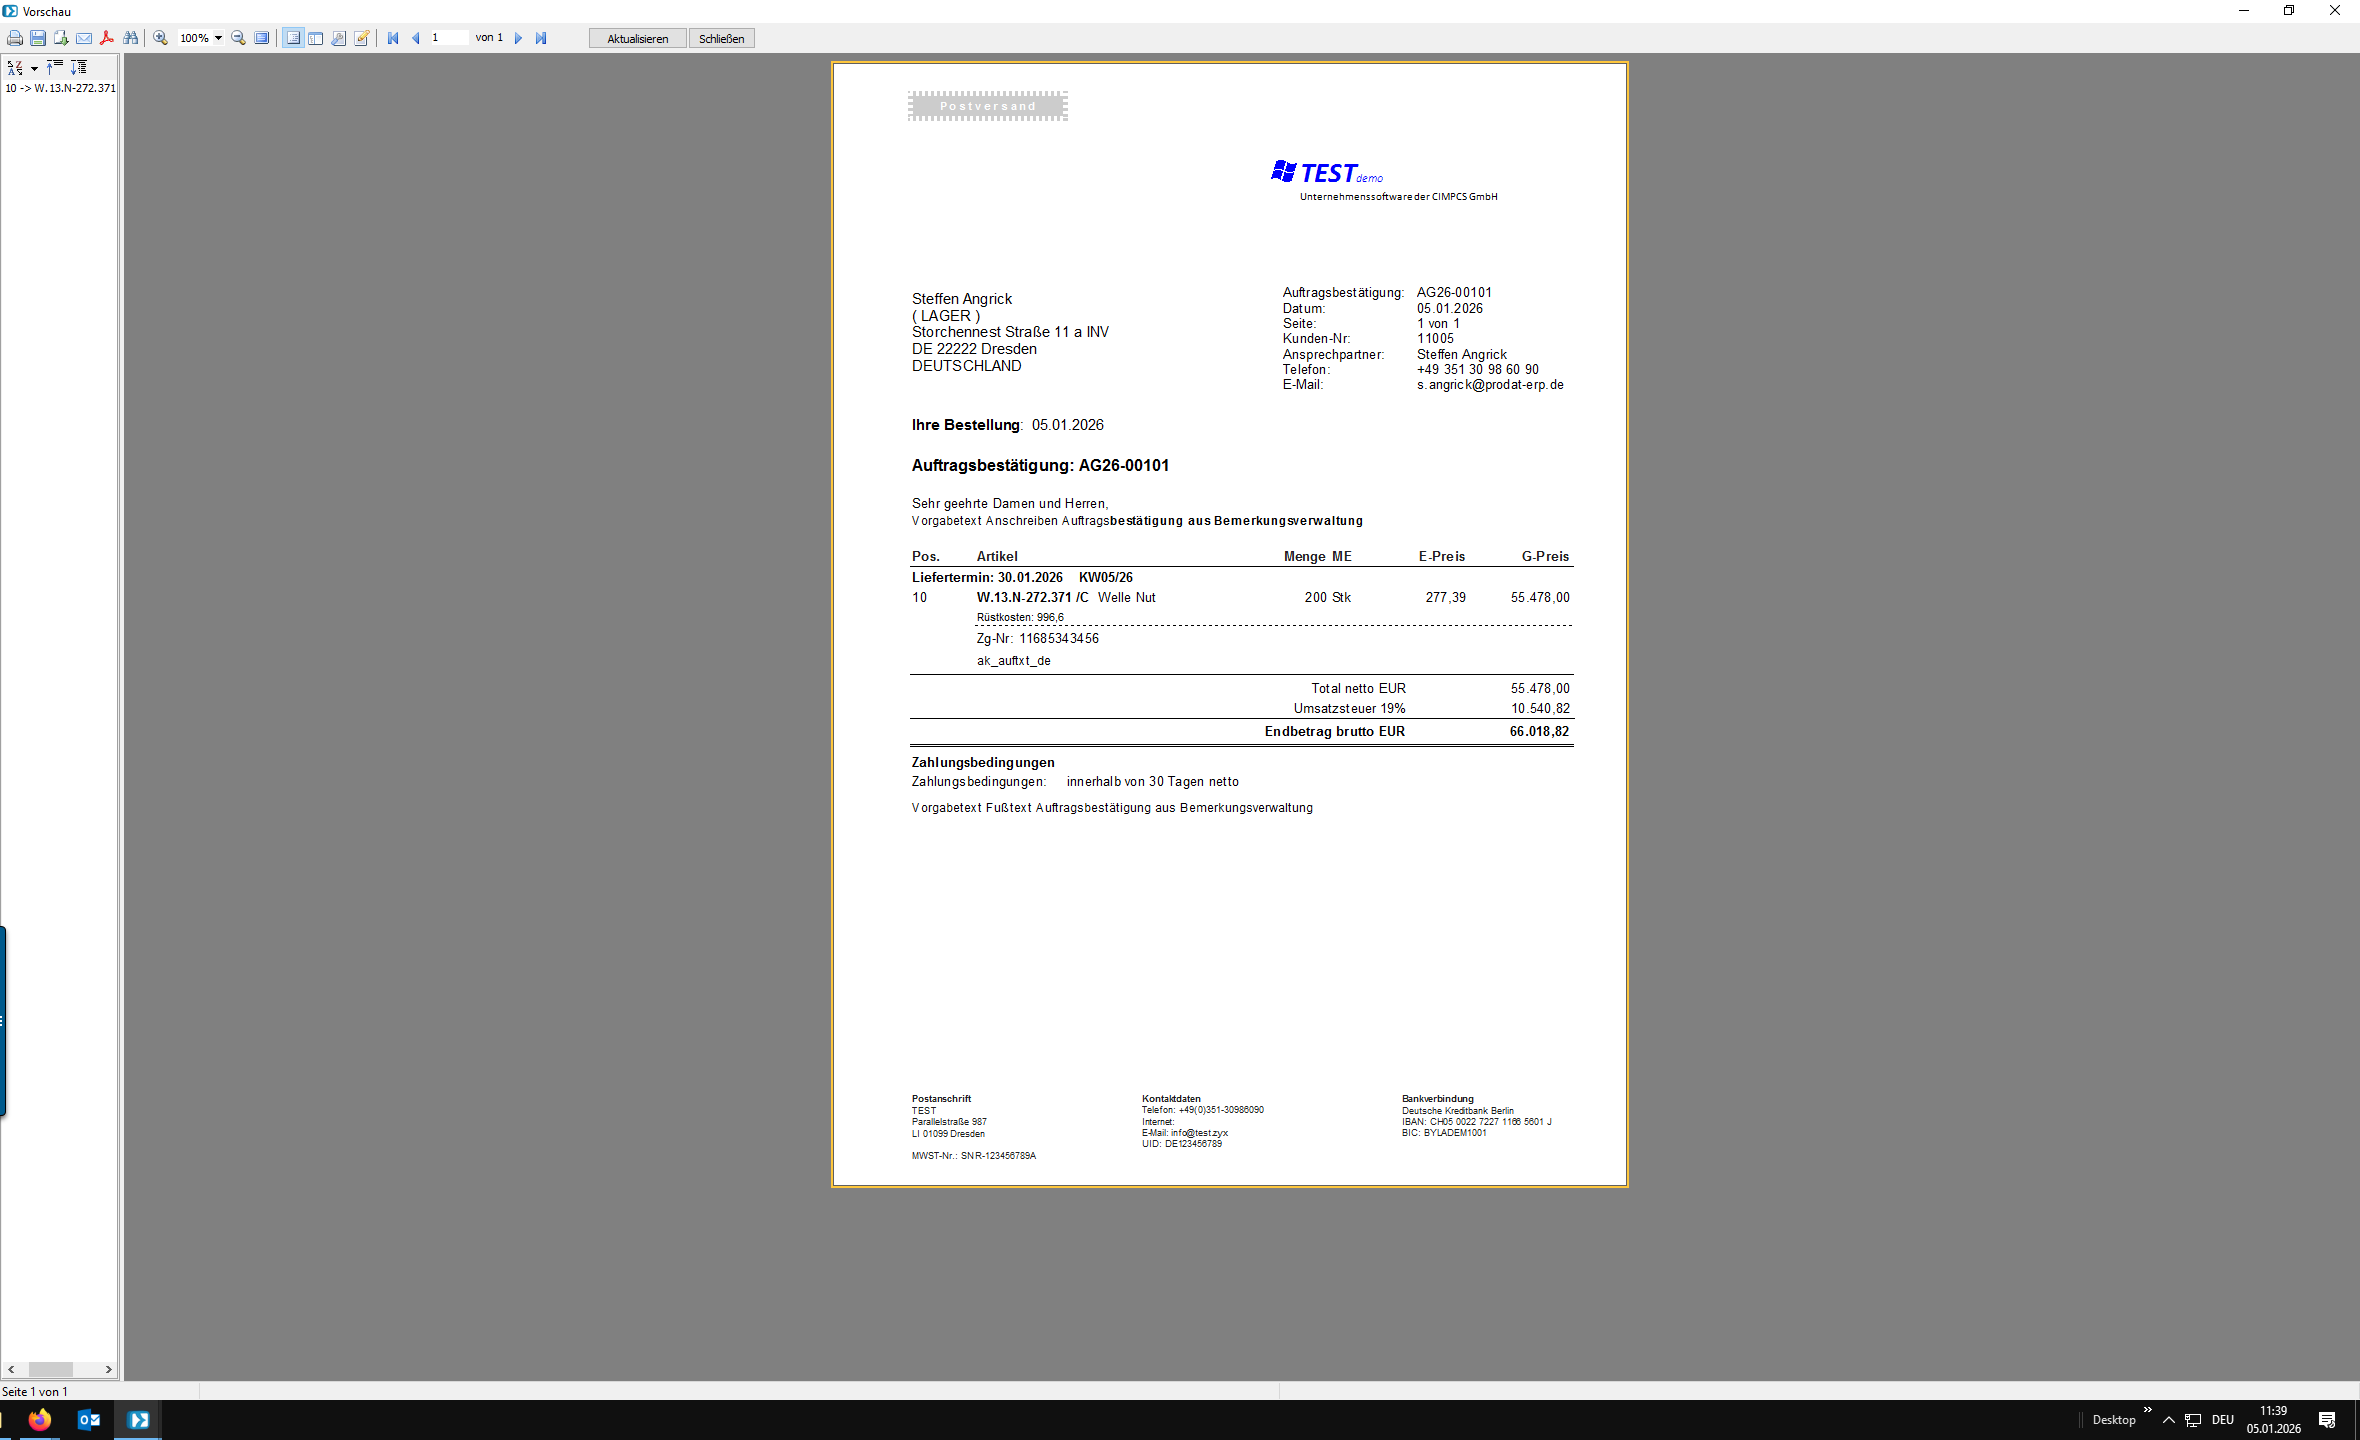Image resolution: width=2360 pixels, height=1440 pixels.
Task: Open the 100% zoom level dropdown
Action: coord(218,38)
